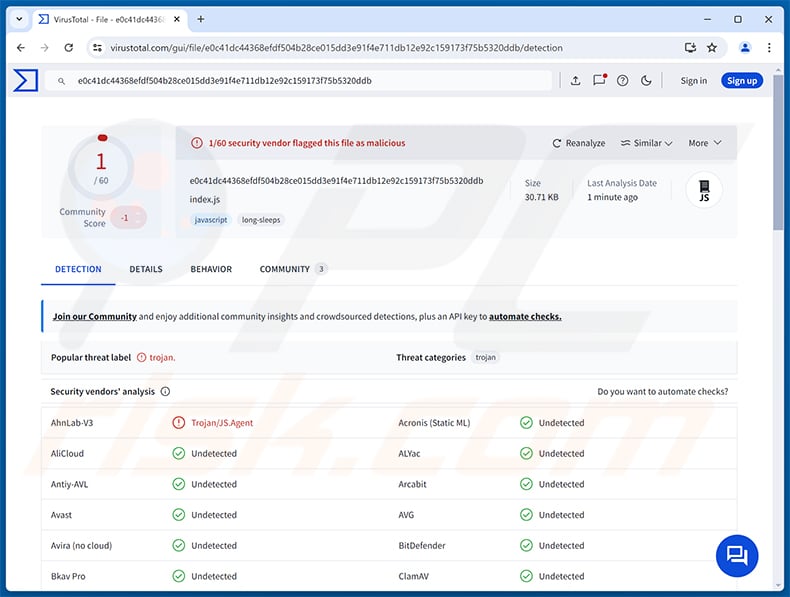790x597 pixels.
Task: Click the VirusTotal logo icon
Action: pyautogui.click(x=25, y=81)
